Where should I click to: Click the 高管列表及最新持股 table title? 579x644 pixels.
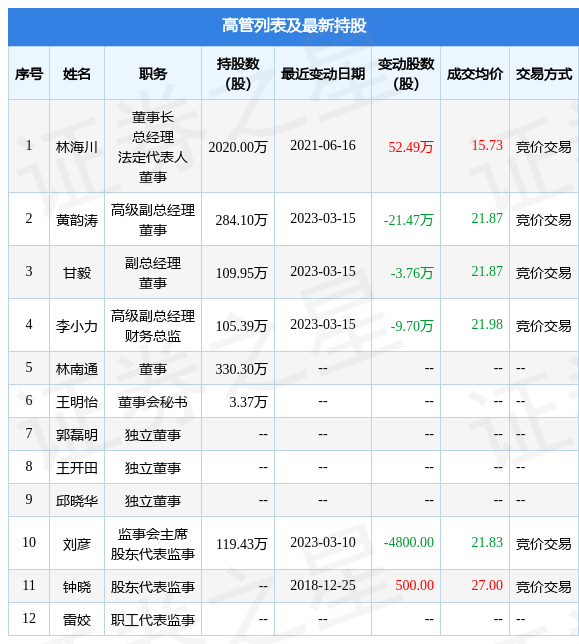[x=294, y=25]
